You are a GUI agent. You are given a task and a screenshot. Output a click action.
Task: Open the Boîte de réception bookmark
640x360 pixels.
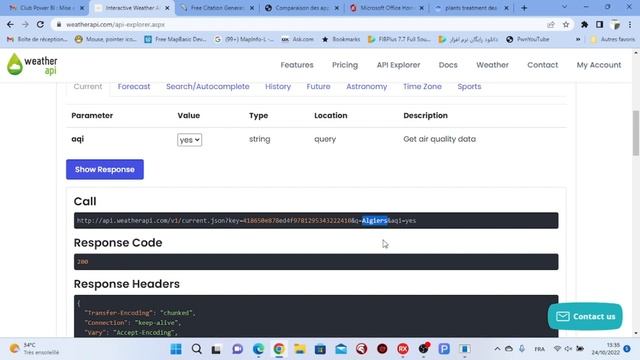[37, 39]
